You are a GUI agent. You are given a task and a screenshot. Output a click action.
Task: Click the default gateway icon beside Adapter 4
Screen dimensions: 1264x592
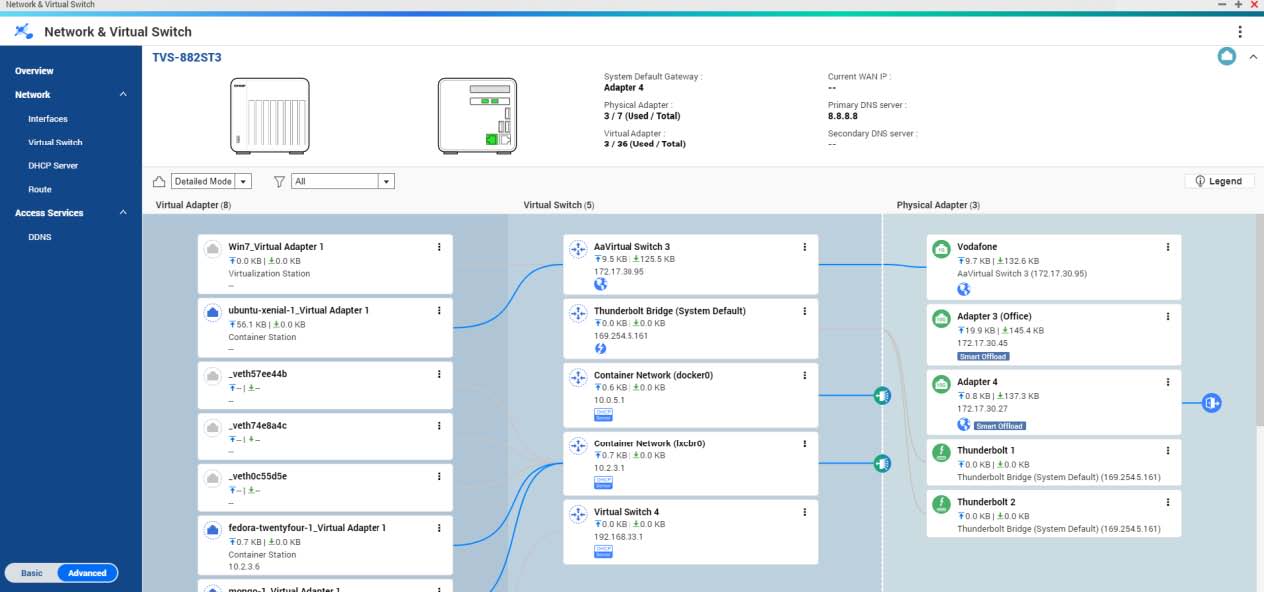pyautogui.click(x=1212, y=403)
